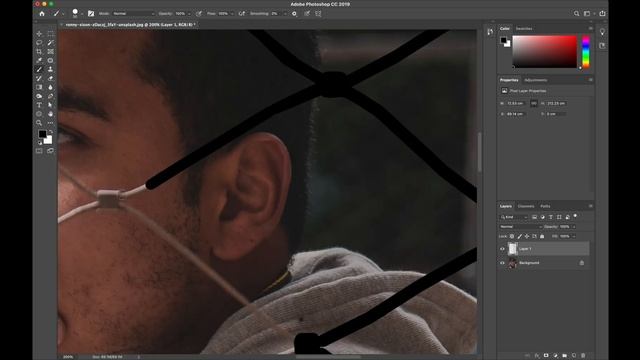Hide Layer 1 using its eye icon
Image resolution: width=640 pixels, height=360 pixels.
[x=502, y=249]
